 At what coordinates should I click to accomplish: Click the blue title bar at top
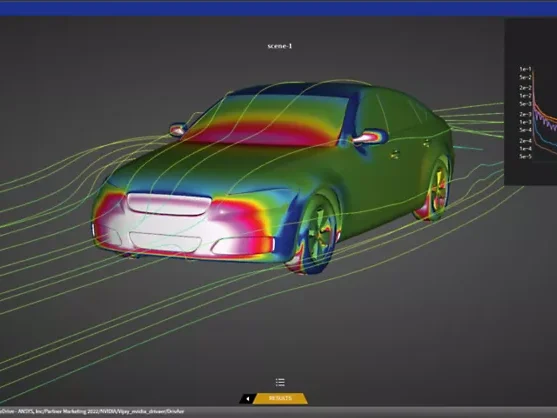[x=278, y=8]
